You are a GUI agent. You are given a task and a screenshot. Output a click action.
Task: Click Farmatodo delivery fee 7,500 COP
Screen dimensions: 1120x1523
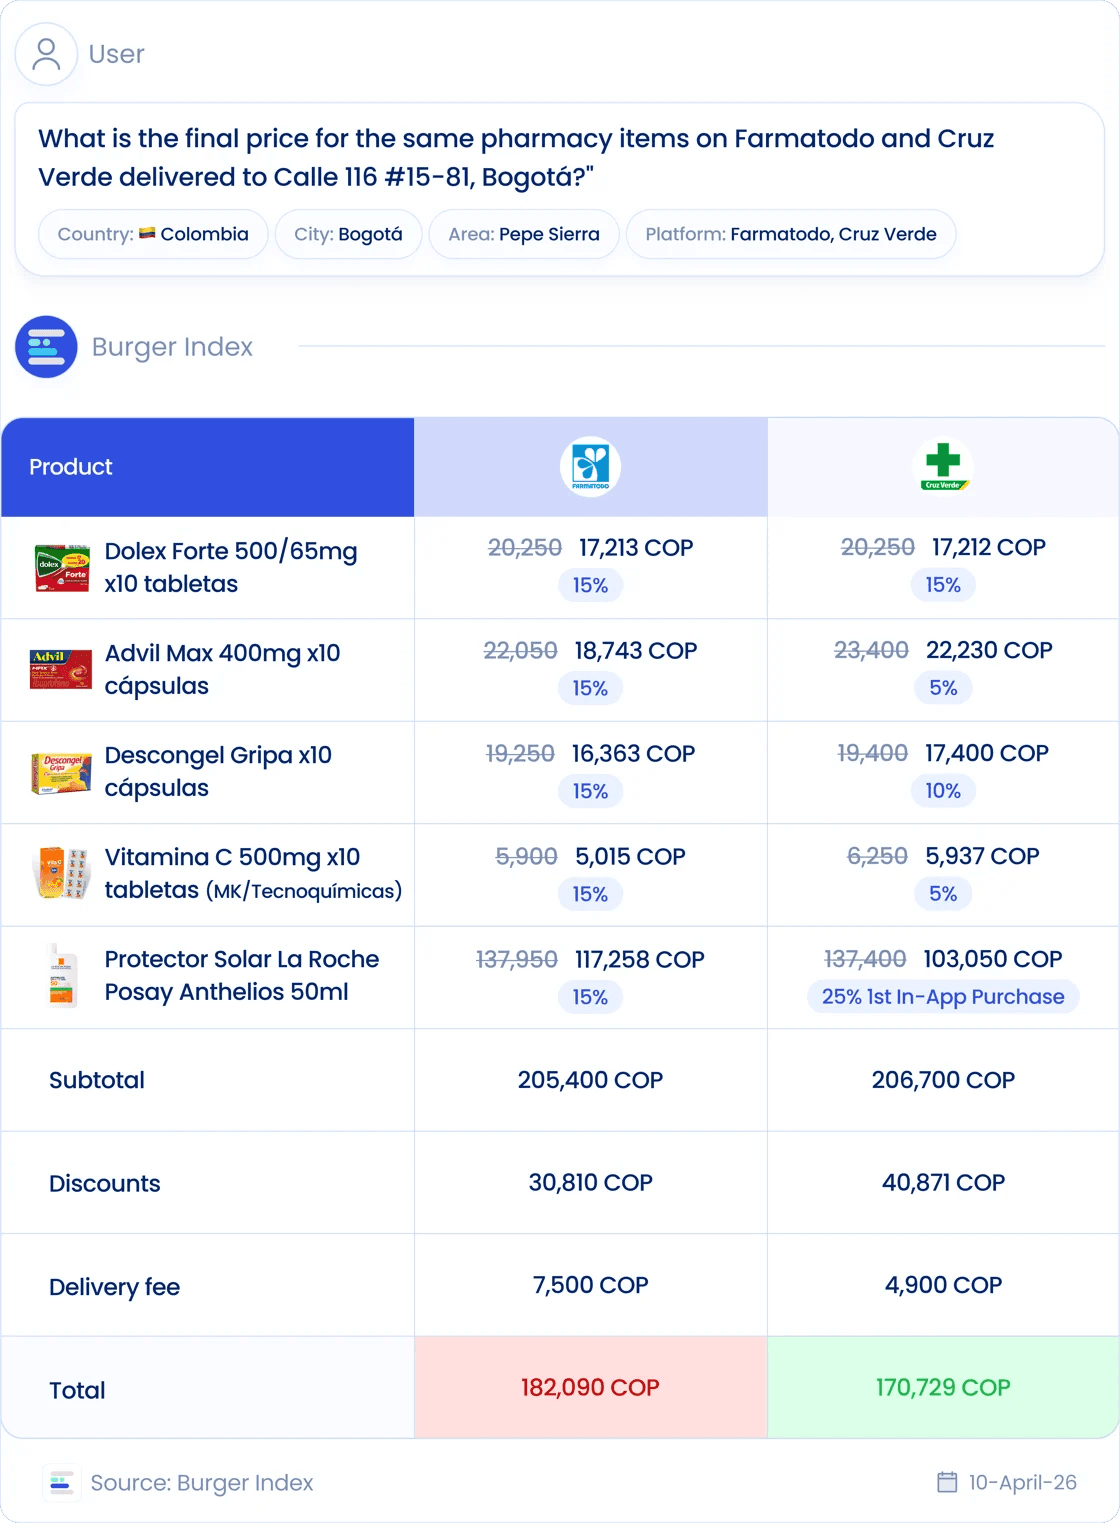(x=590, y=1285)
